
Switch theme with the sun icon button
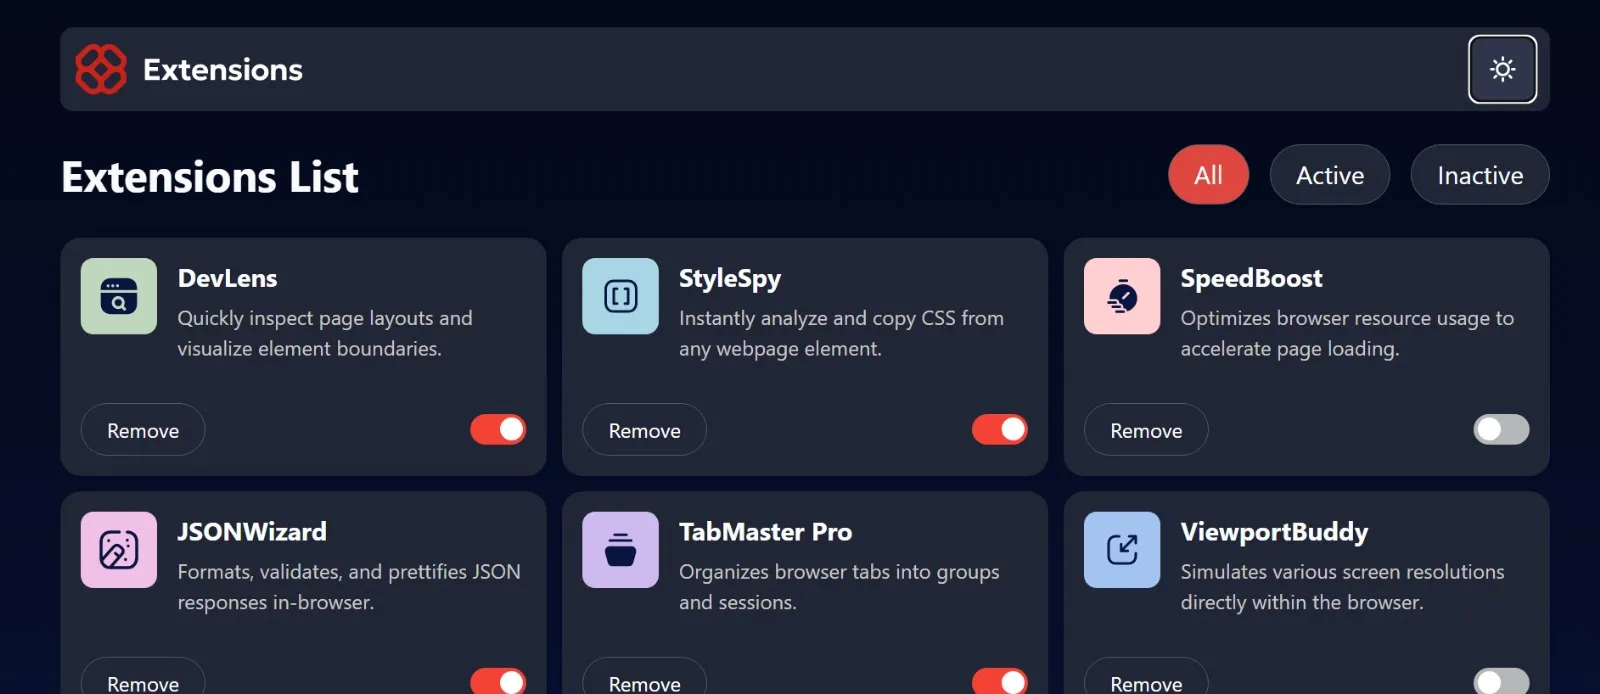(x=1502, y=69)
